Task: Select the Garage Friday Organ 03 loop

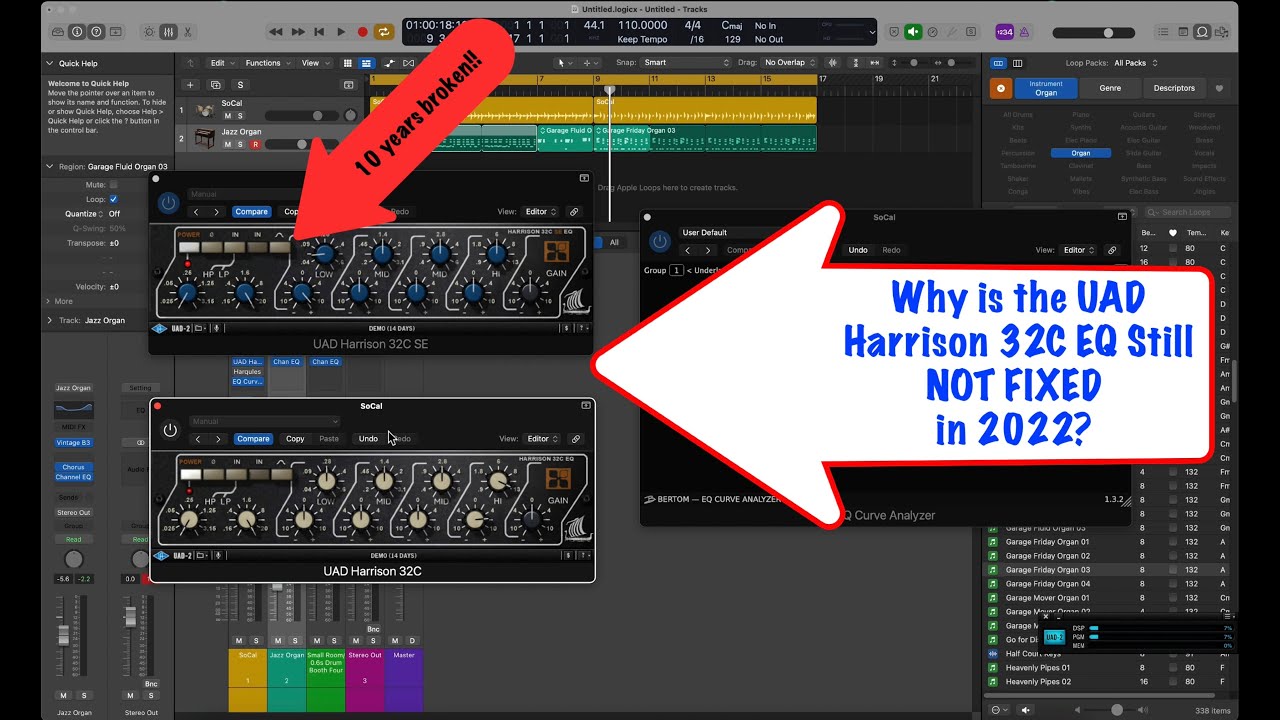Action: (1048, 570)
